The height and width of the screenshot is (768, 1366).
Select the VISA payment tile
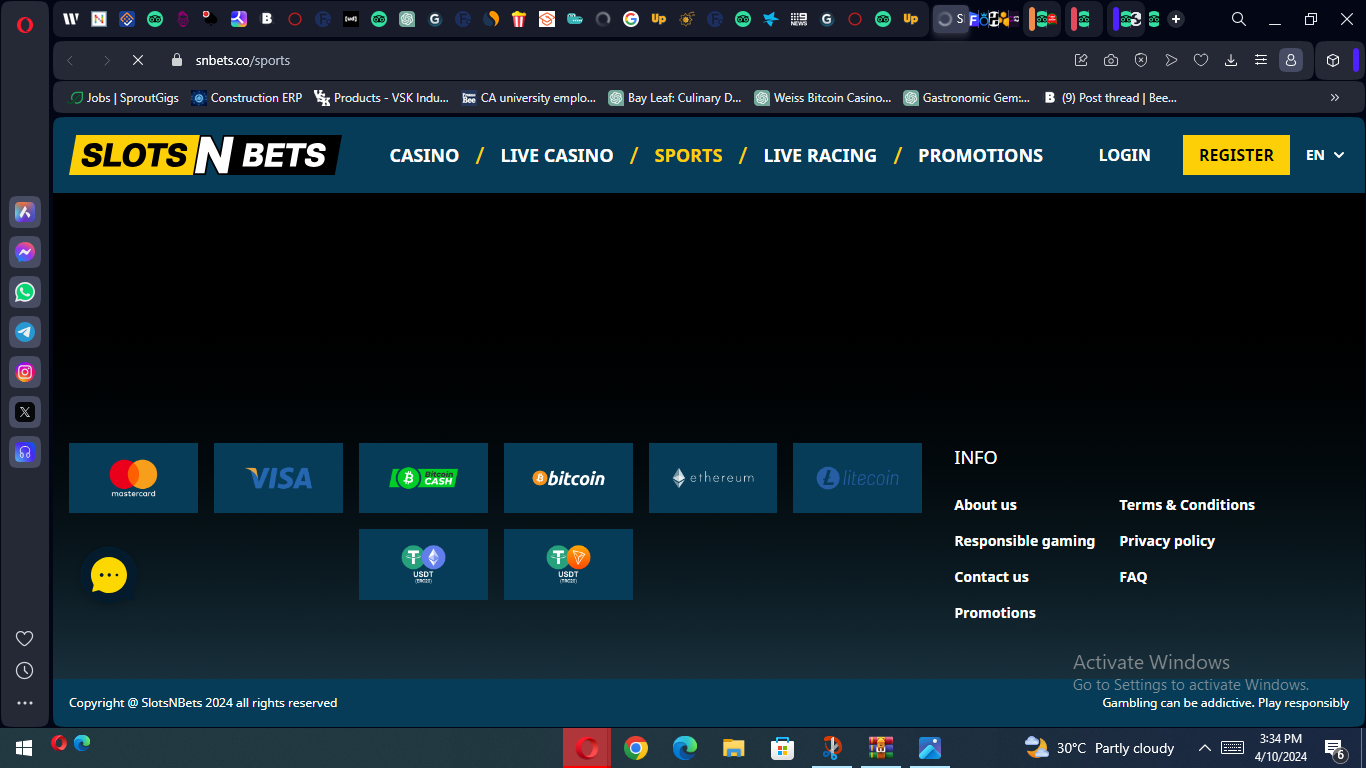(278, 478)
